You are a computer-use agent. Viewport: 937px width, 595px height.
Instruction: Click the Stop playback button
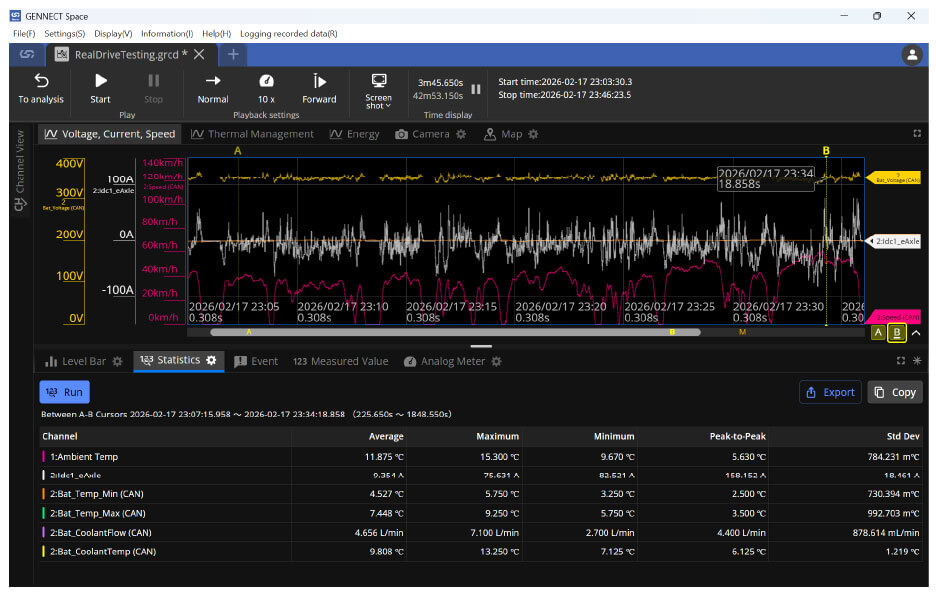pyautogui.click(x=154, y=88)
